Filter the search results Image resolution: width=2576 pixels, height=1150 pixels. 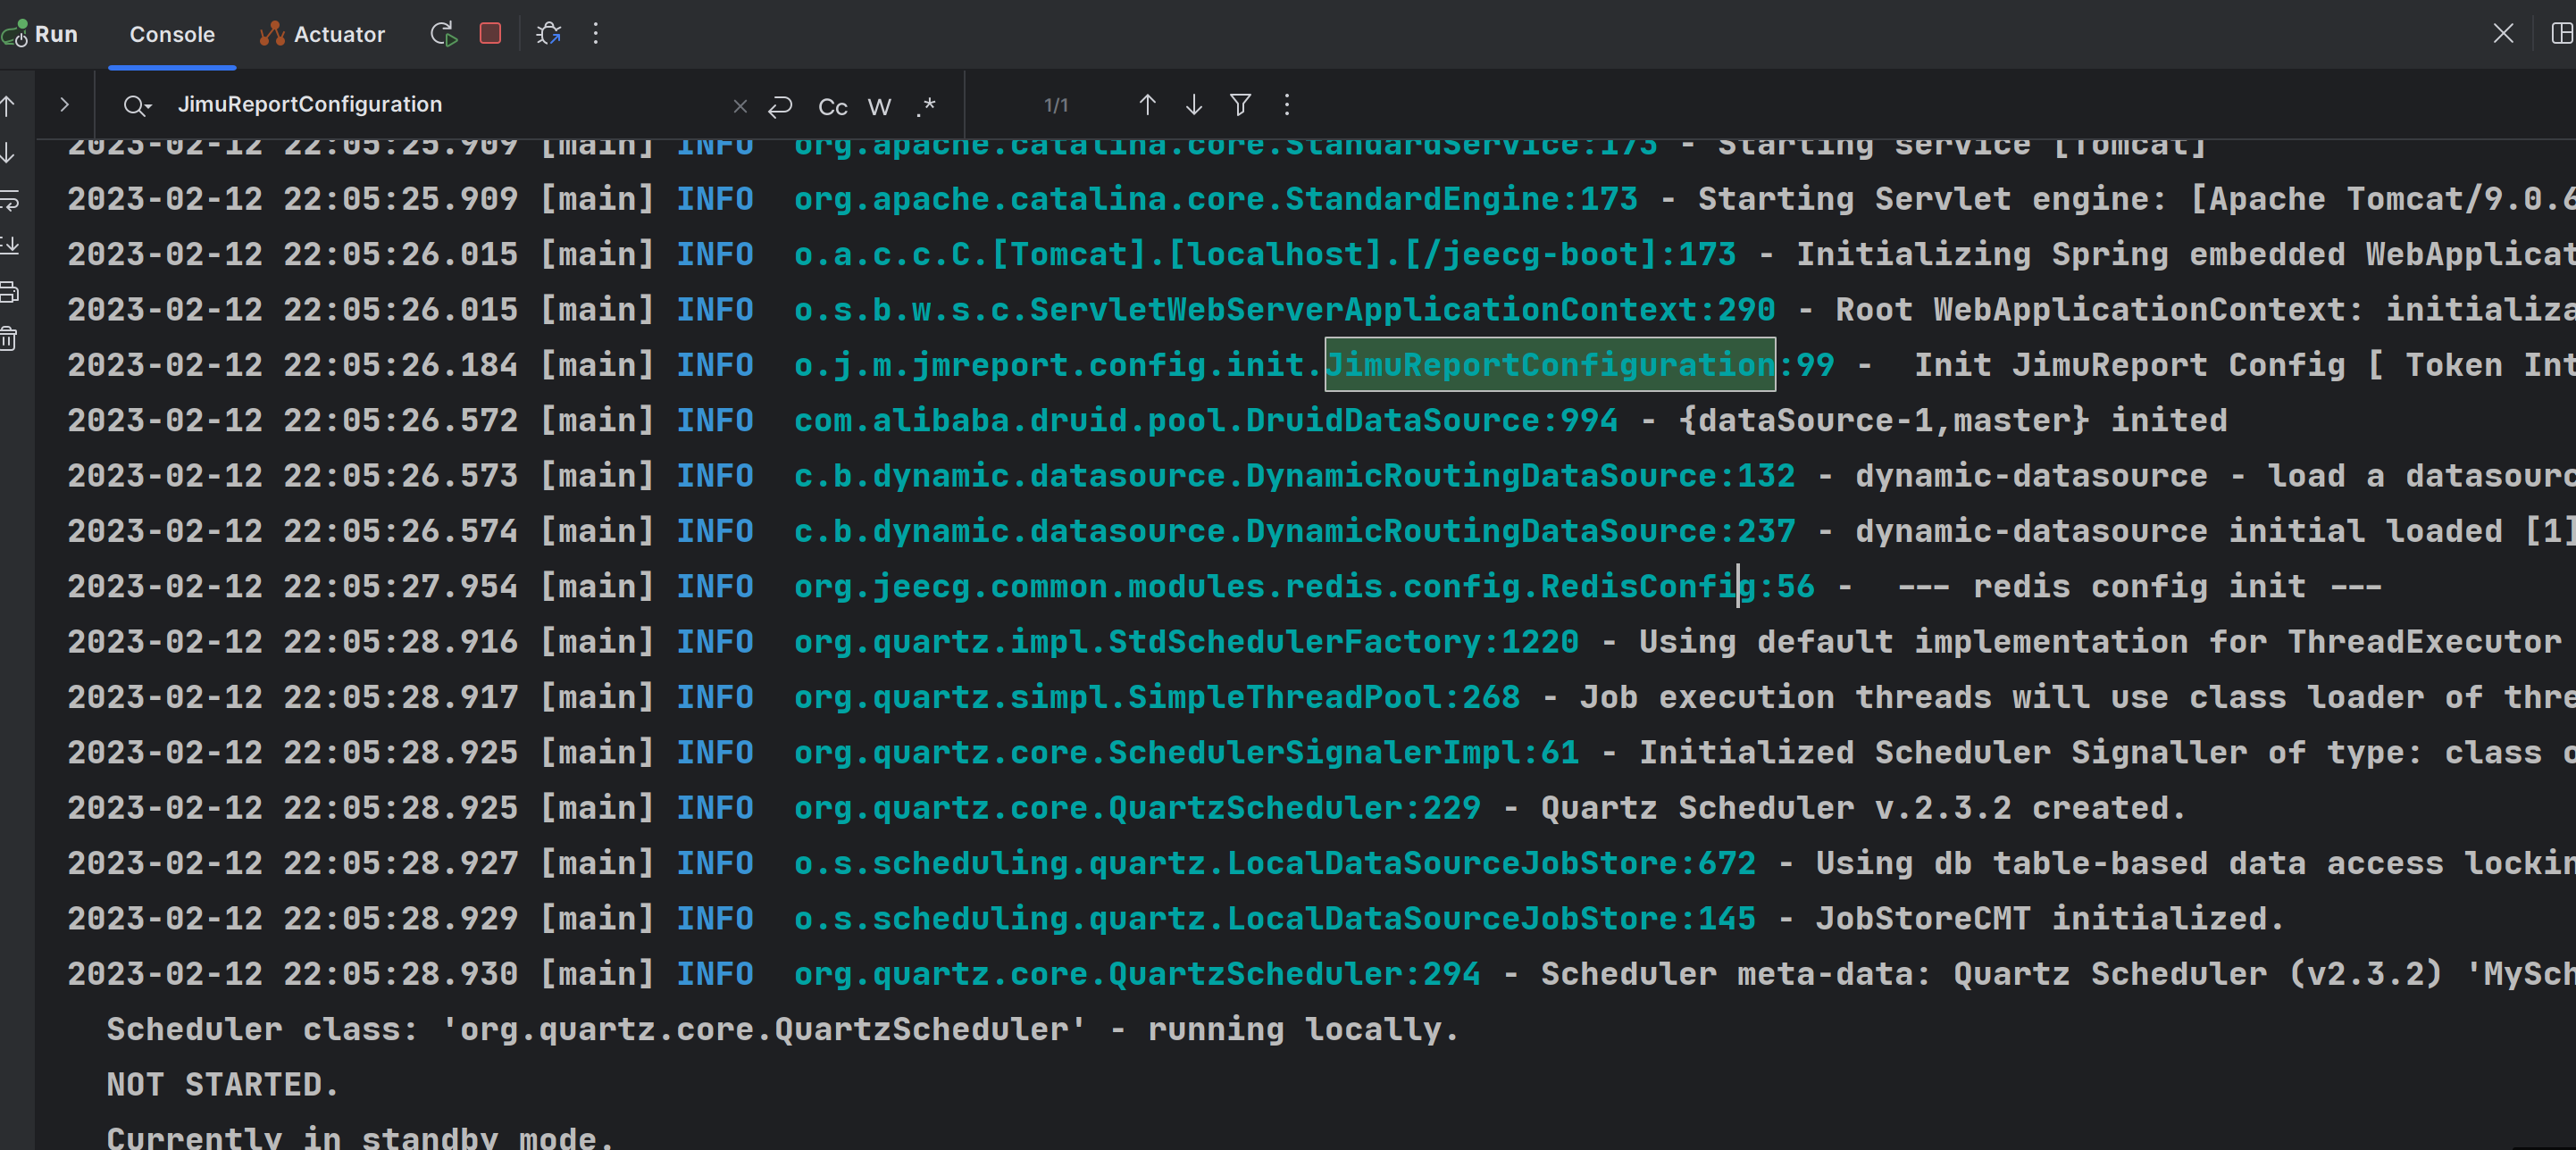click(1239, 104)
